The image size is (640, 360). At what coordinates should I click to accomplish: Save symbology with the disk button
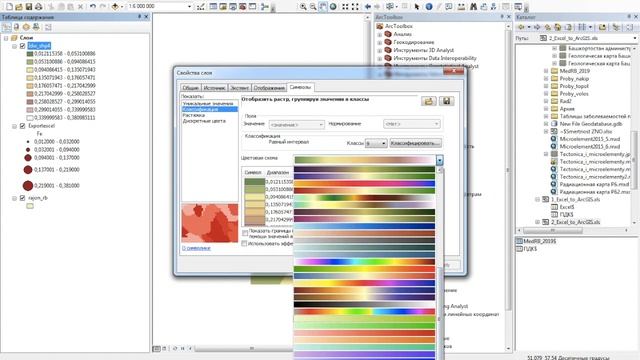pyautogui.click(x=447, y=101)
